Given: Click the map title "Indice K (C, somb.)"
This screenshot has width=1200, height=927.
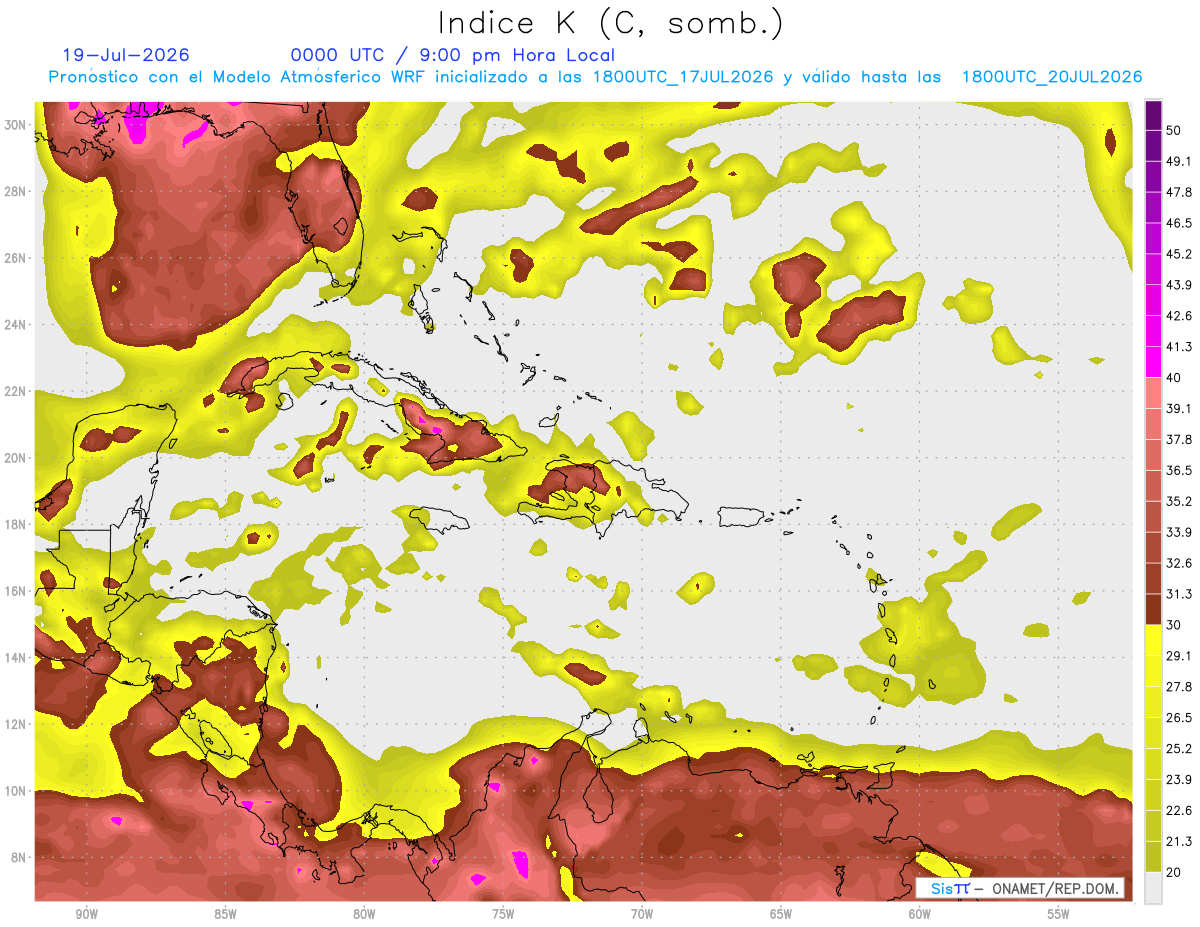Looking at the screenshot, I should pos(610,23).
